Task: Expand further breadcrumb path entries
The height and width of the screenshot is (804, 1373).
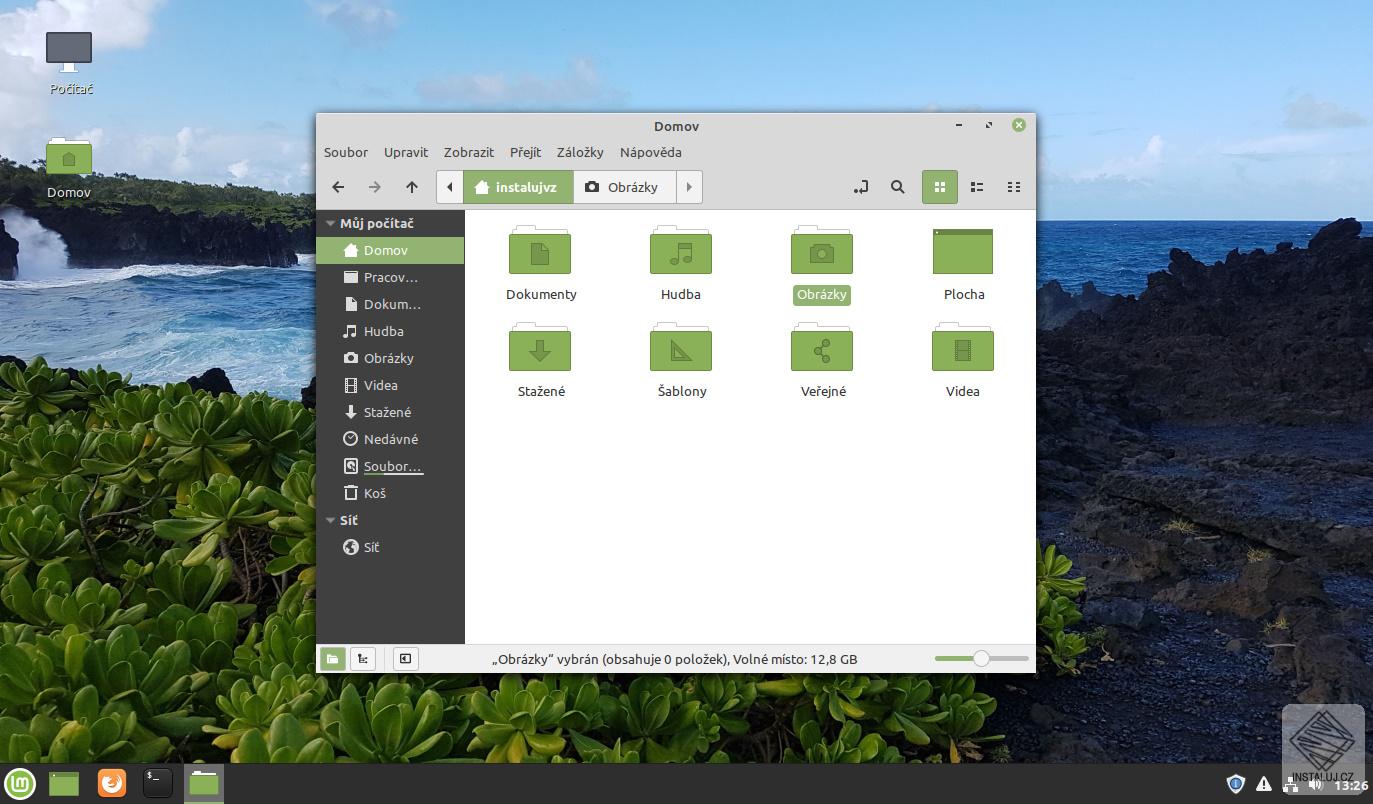Action: (688, 187)
